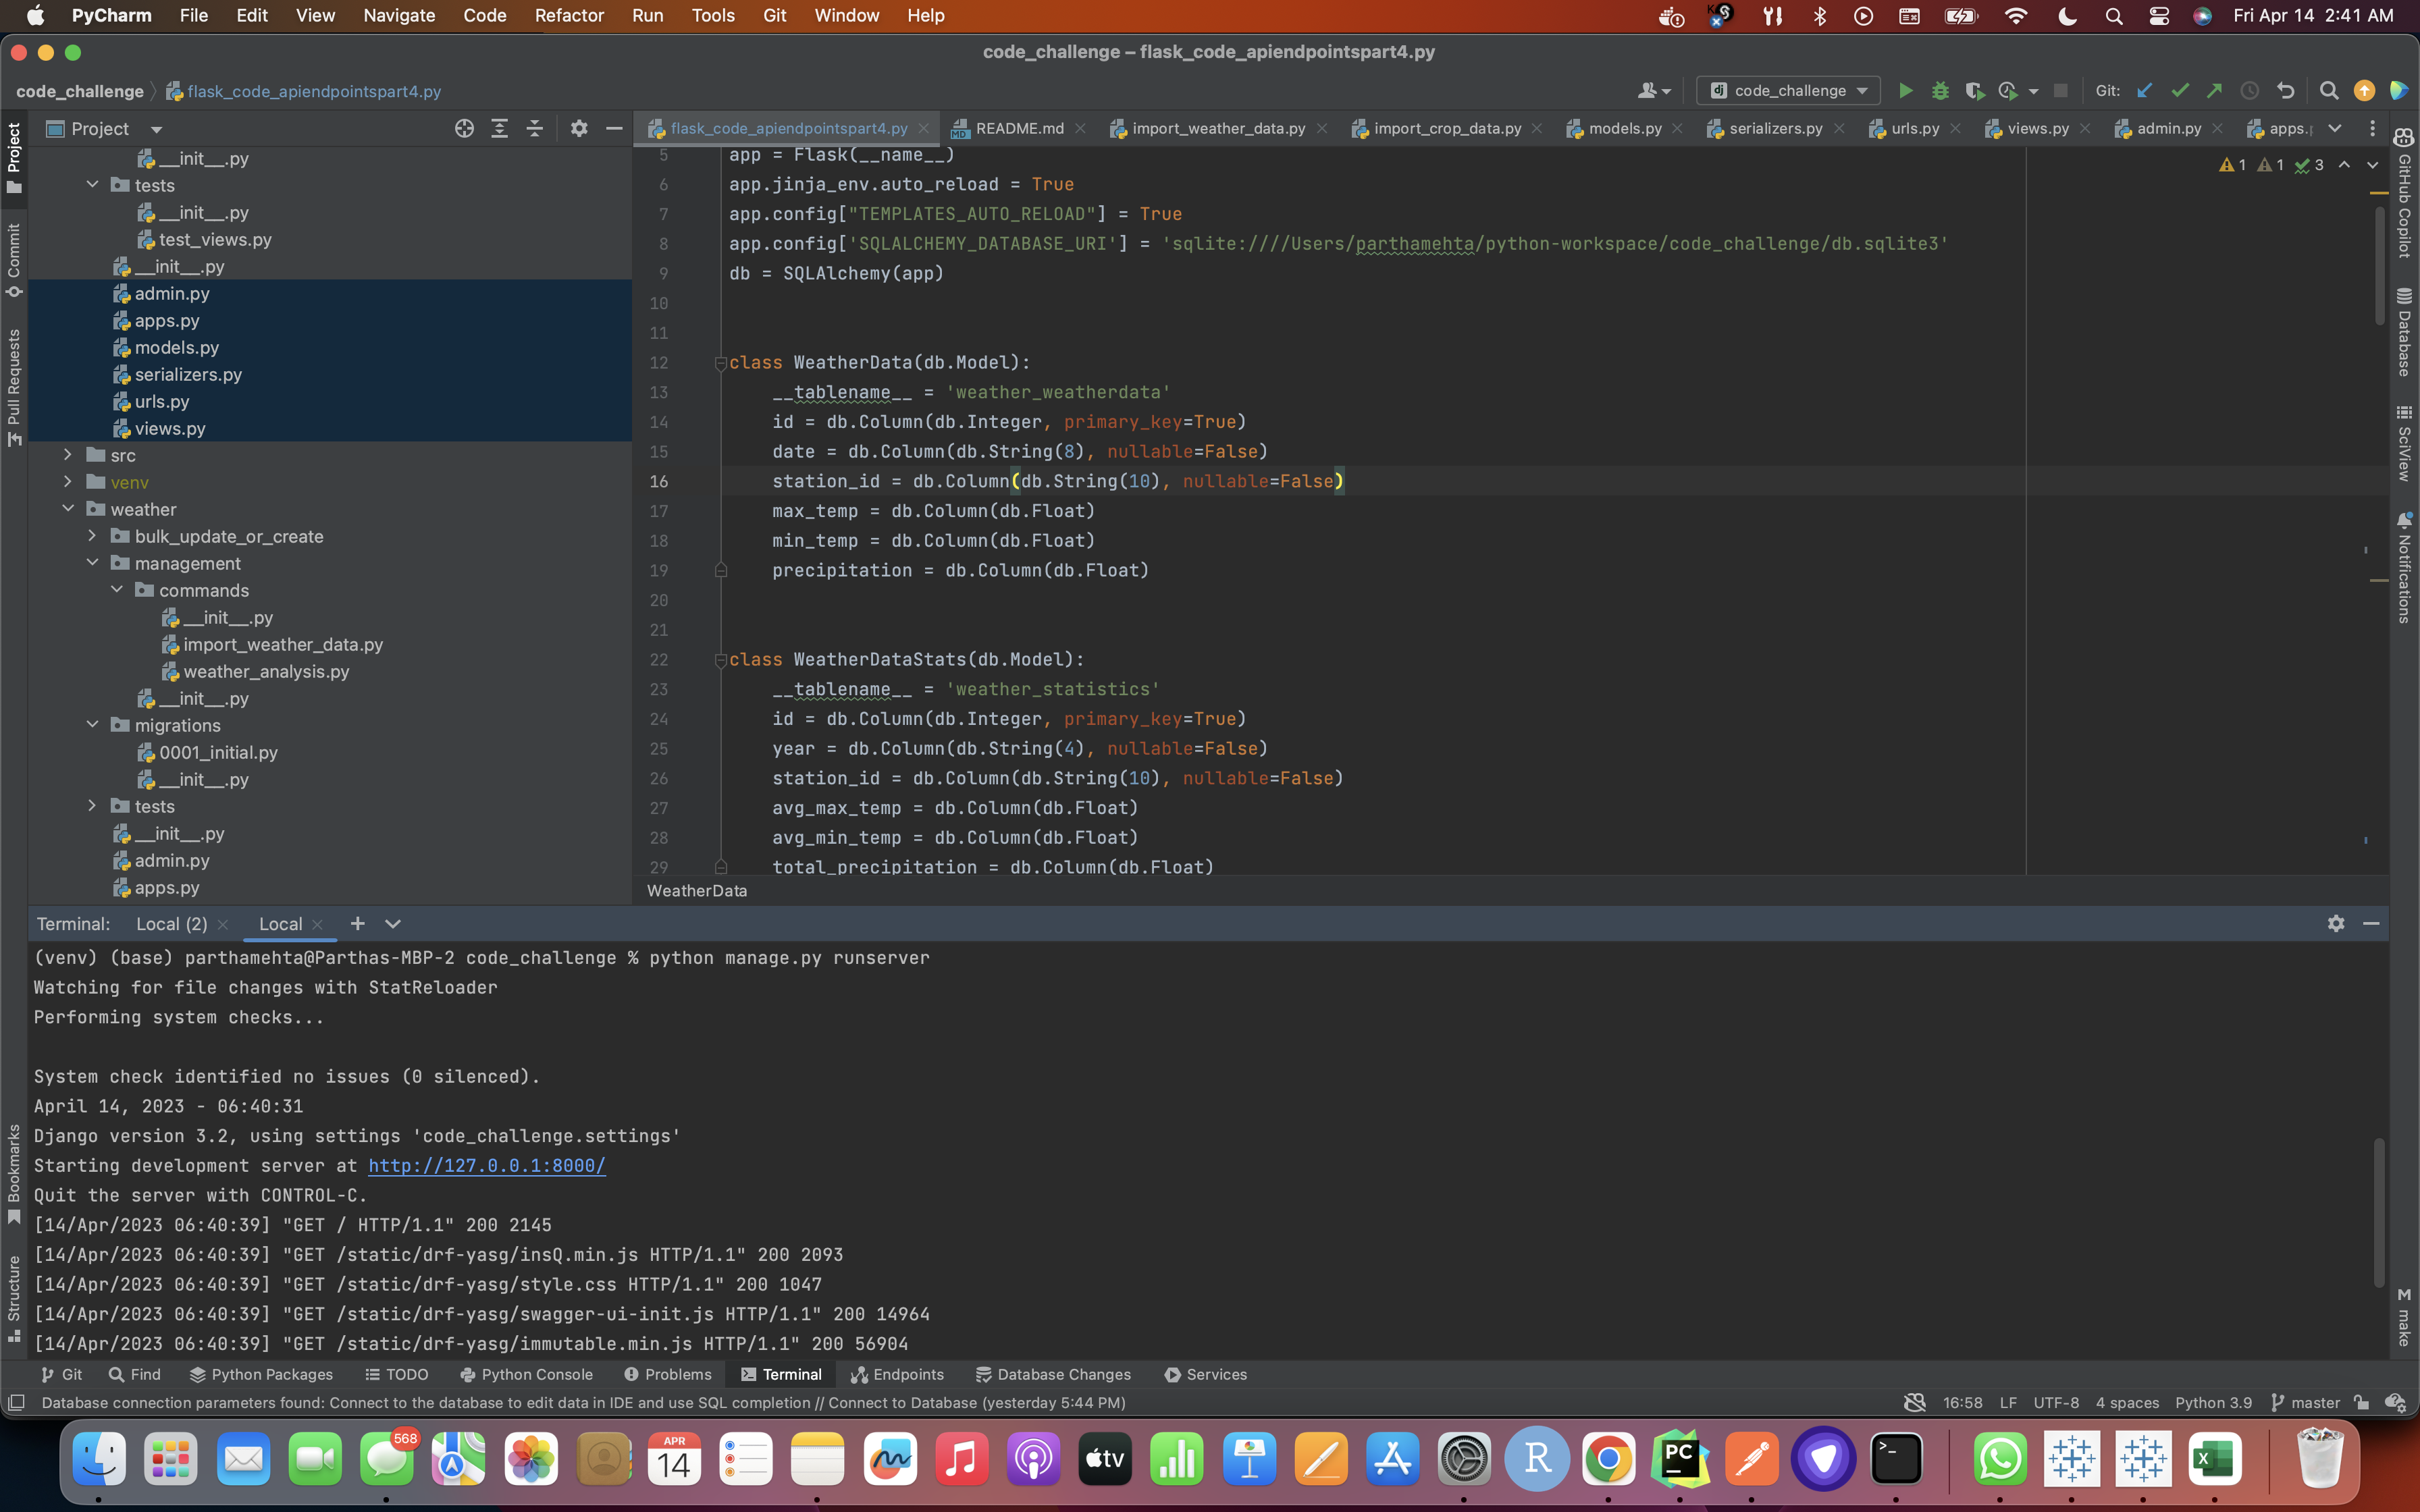Open the Refactor menu
The width and height of the screenshot is (2420, 1512).
[x=568, y=15]
